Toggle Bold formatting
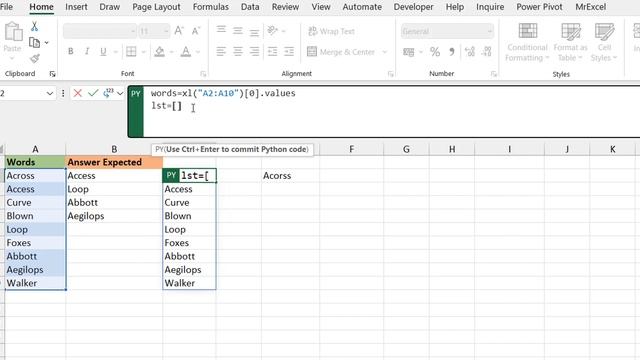Viewport: 640px width, 360px height. 71,51
